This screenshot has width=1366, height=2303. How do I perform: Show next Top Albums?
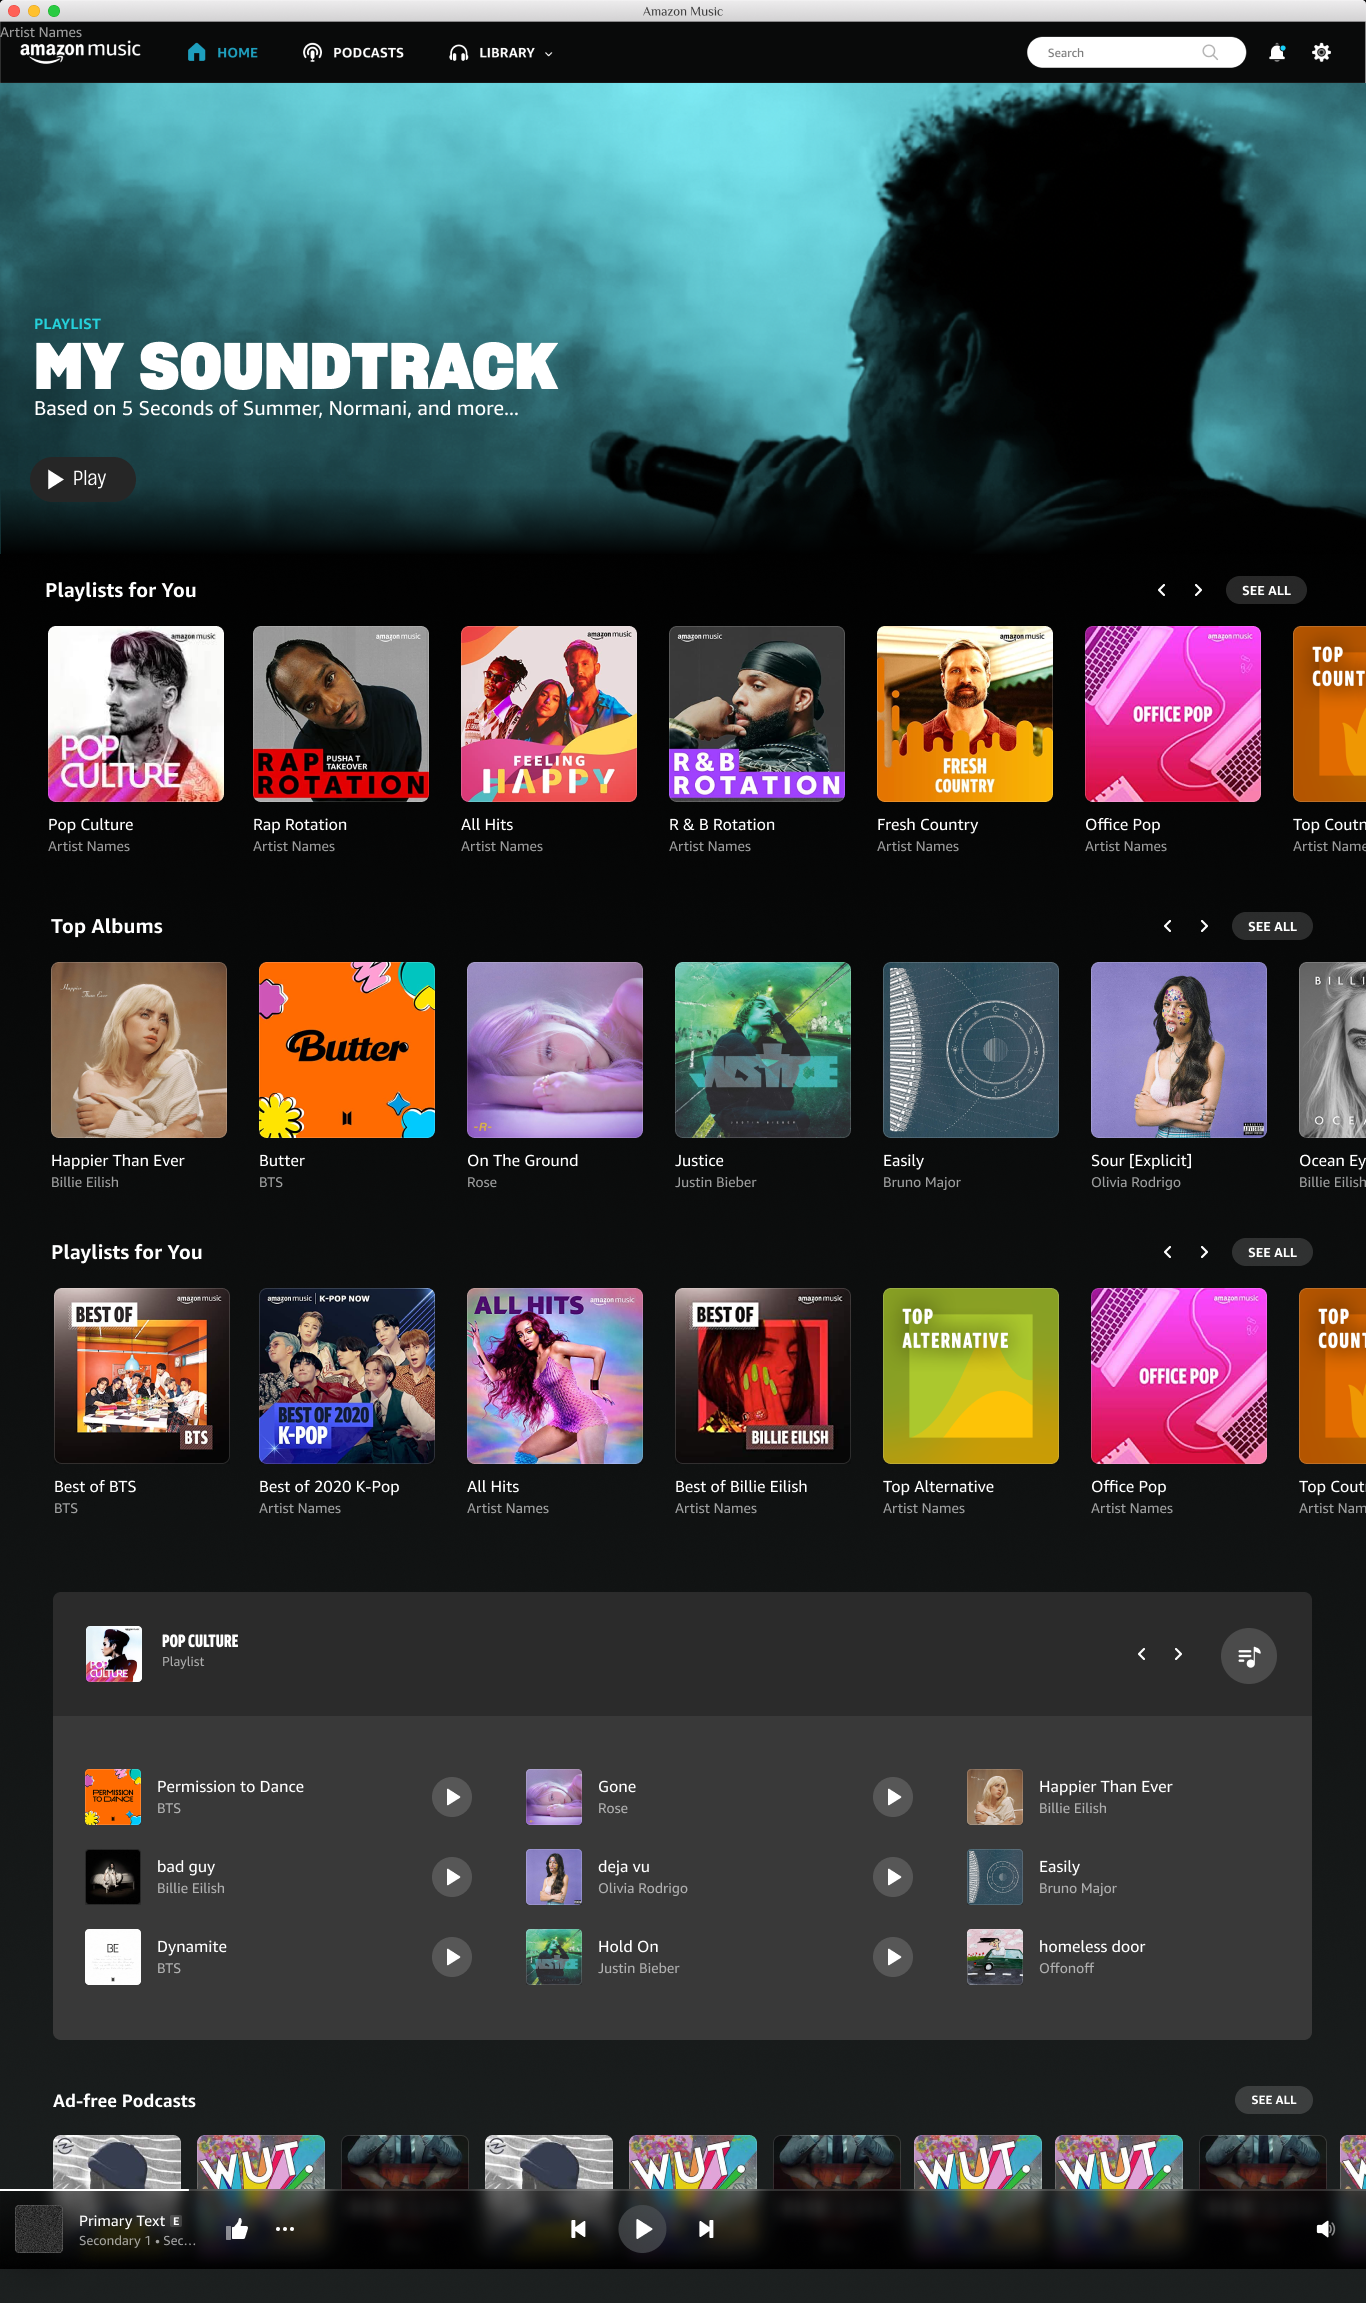pyautogui.click(x=1204, y=926)
